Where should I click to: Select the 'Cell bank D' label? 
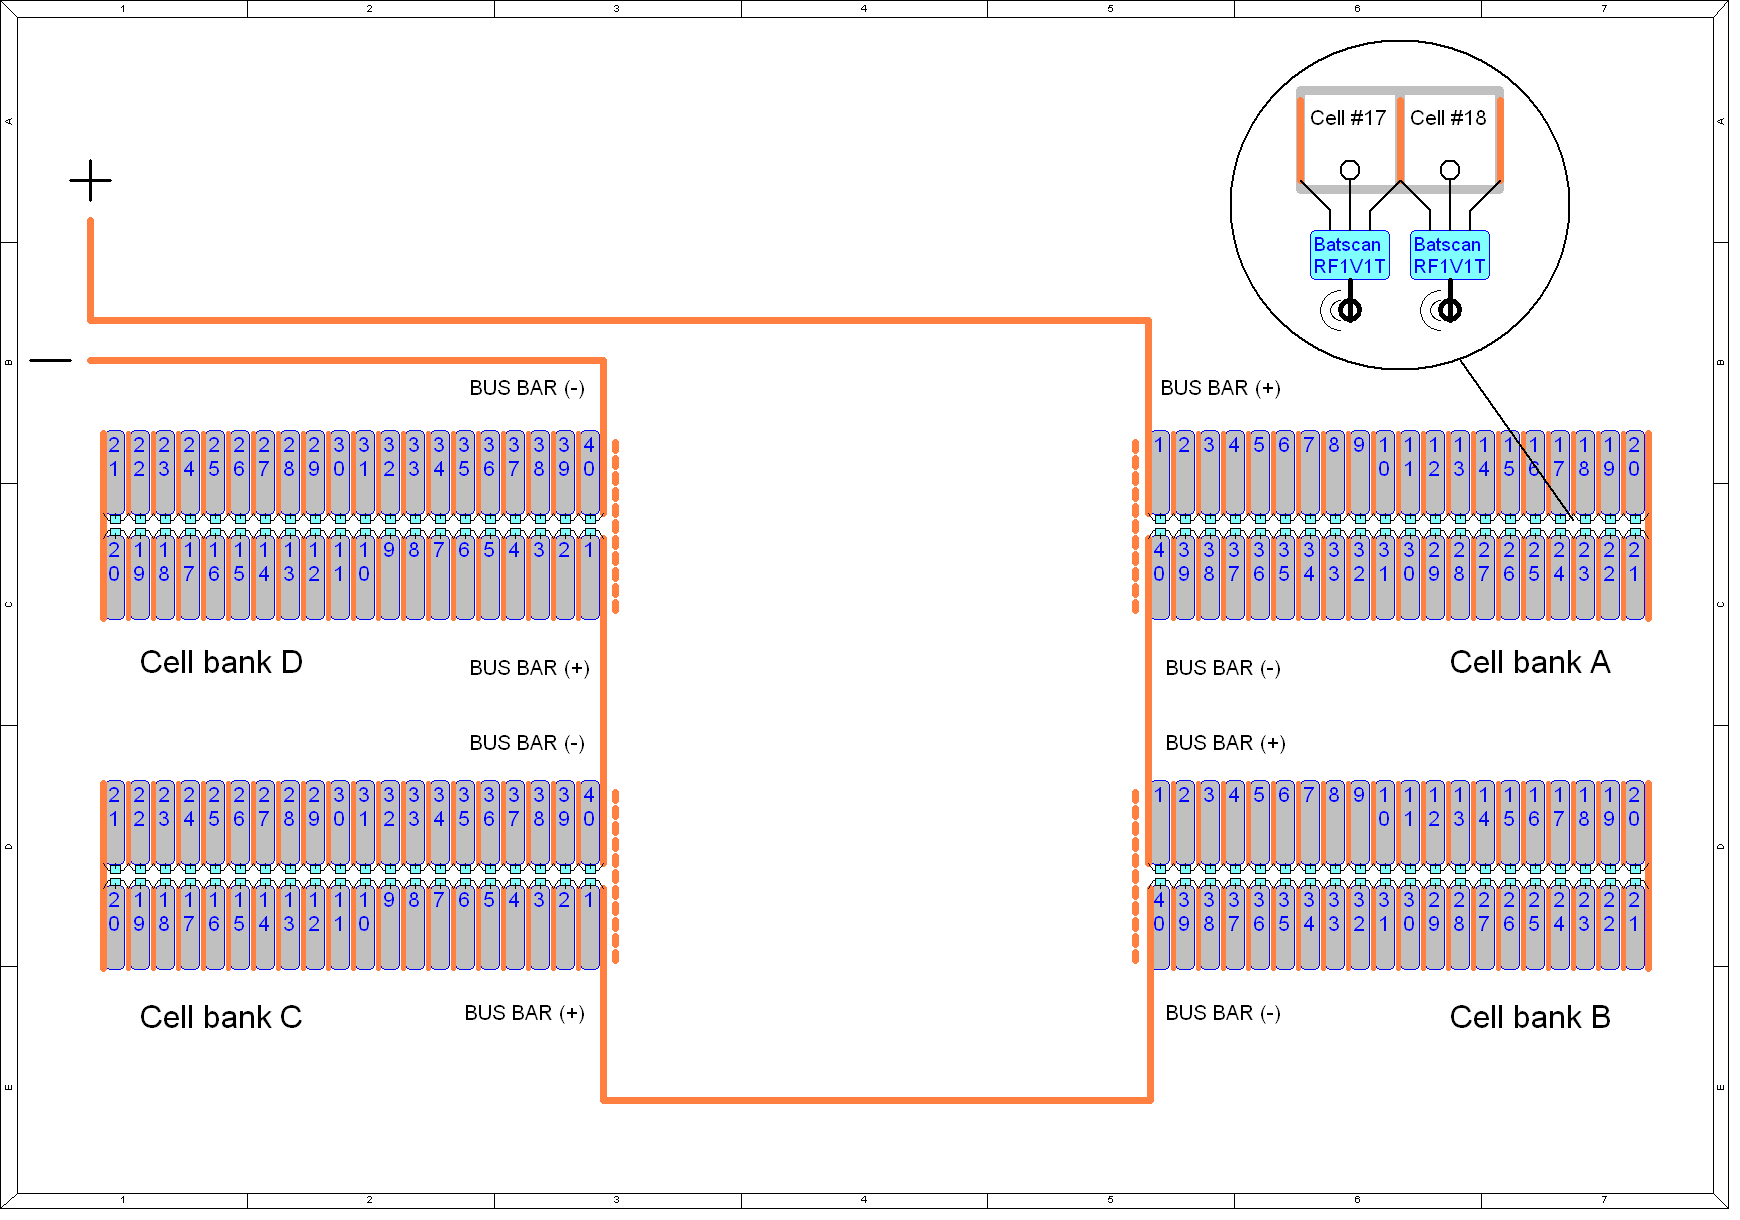coord(221,662)
